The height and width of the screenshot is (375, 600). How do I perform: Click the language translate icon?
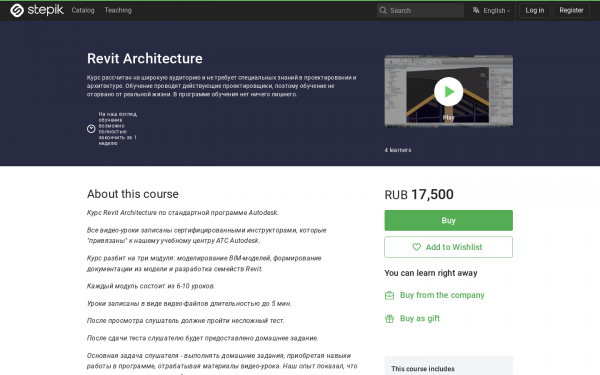[x=476, y=10]
